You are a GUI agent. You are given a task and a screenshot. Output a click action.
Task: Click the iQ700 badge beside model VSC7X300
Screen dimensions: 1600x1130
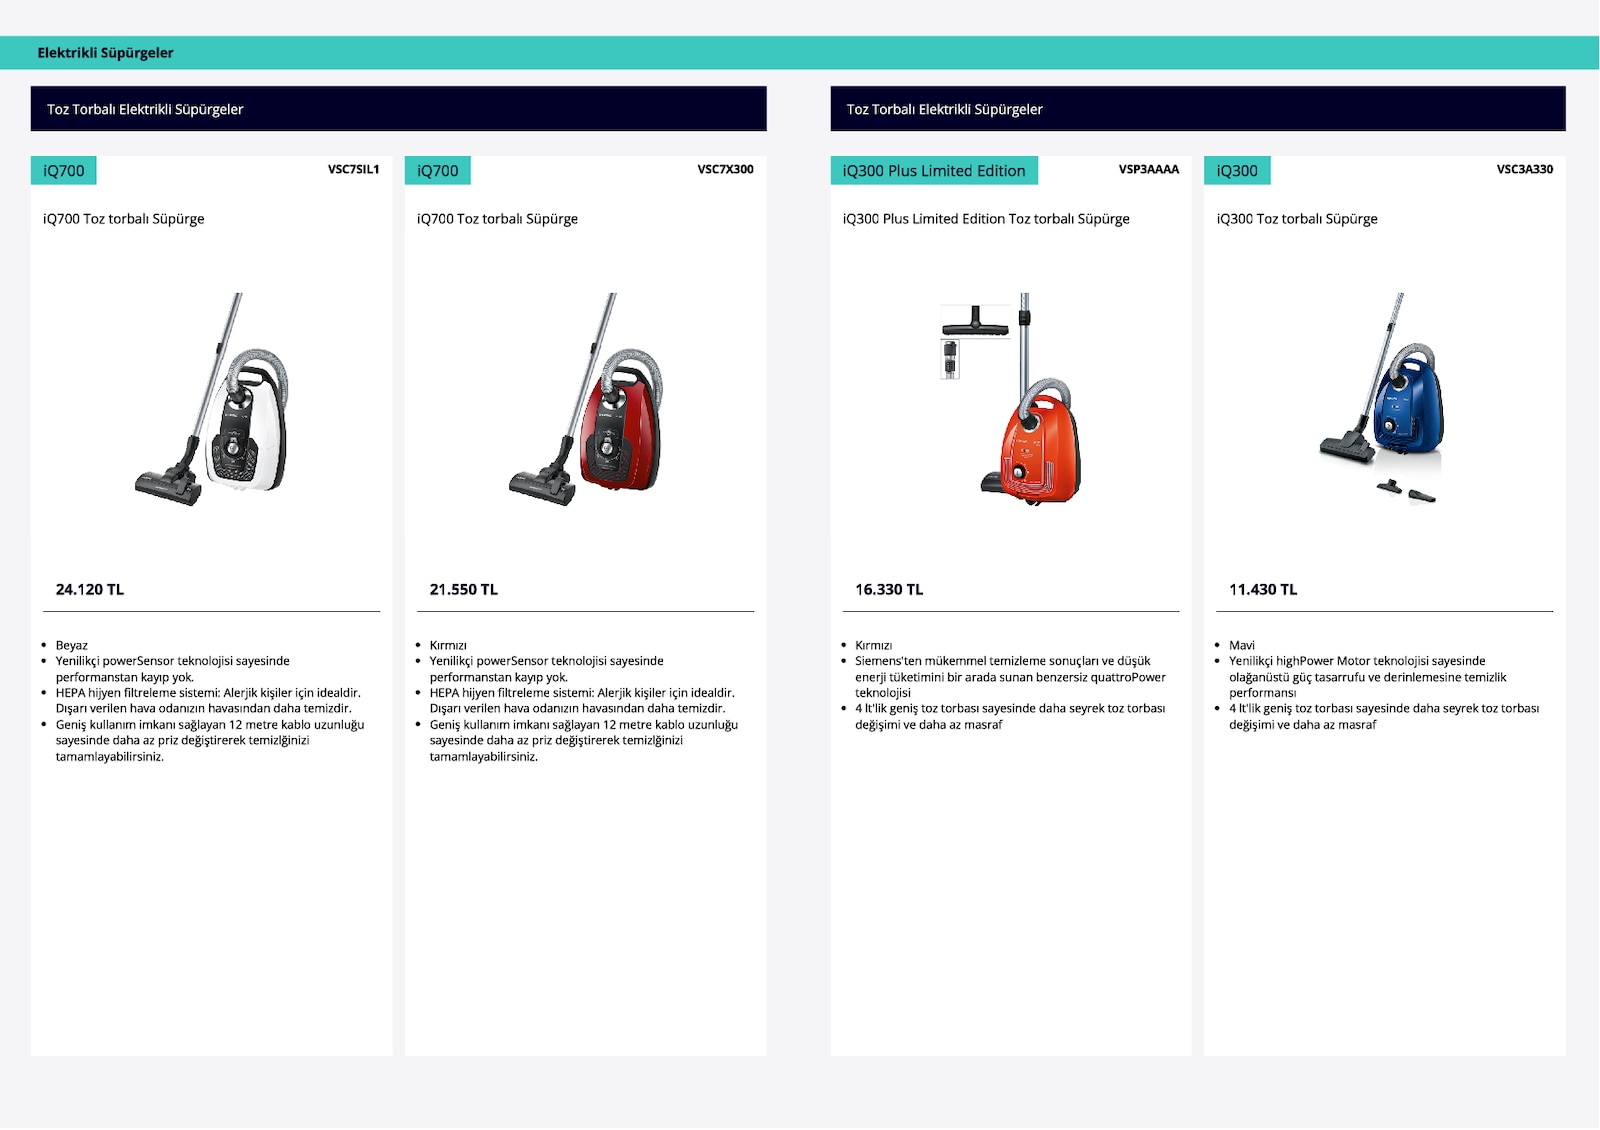[438, 171]
